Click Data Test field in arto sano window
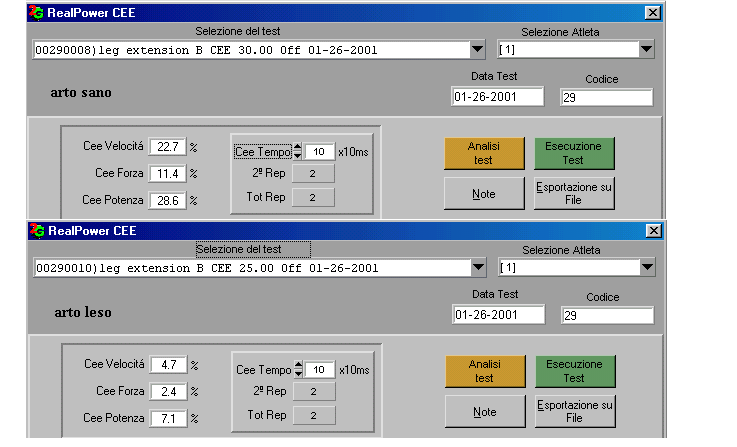 (x=497, y=97)
